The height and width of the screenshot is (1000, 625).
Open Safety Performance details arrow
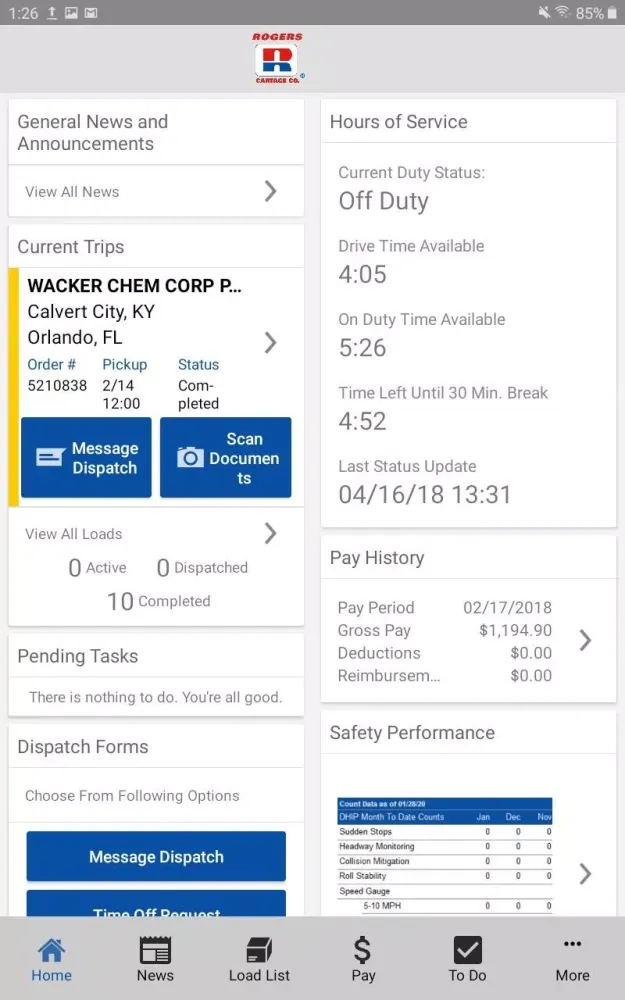pyautogui.click(x=585, y=874)
